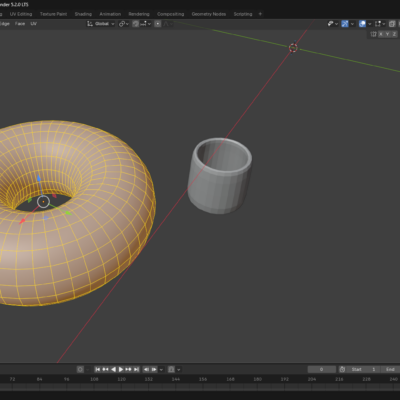Viewport: 400px width, 400px height.
Task: Click frame 168 on the timeline ruler
Action: [x=230, y=379]
